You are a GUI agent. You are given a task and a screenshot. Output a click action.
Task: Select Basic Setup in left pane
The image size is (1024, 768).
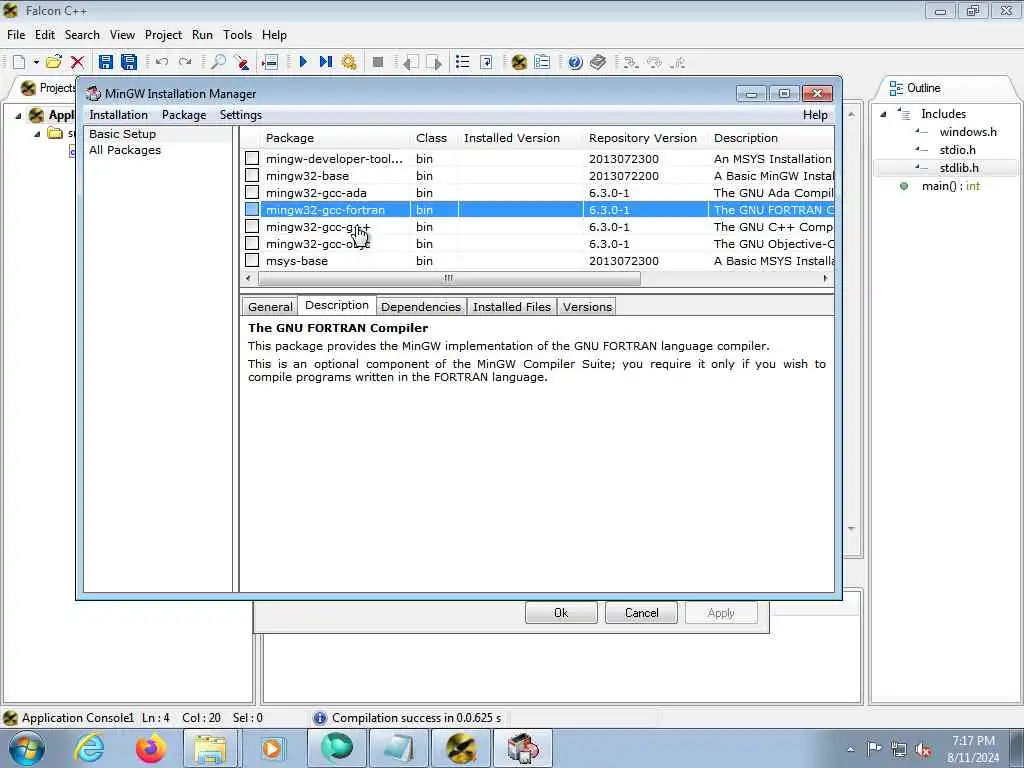[122, 134]
